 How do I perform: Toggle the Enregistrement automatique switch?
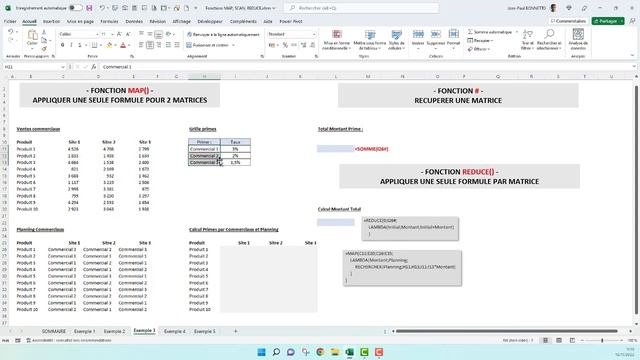(76, 8)
